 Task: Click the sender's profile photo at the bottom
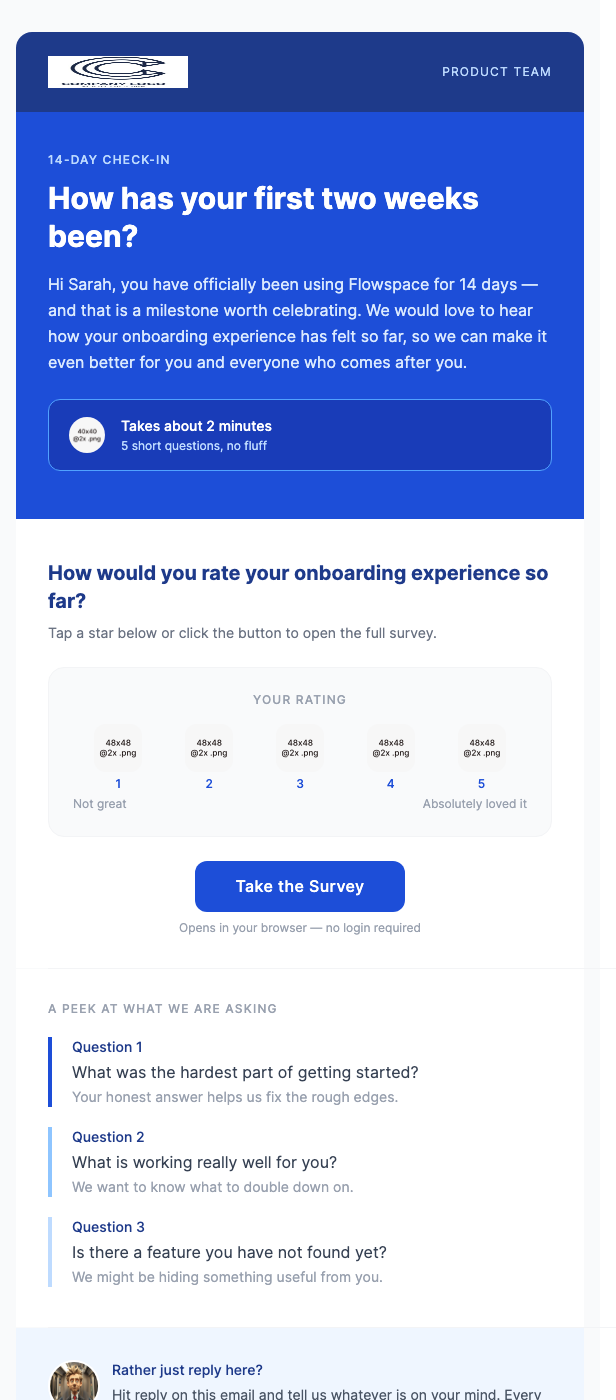pos(74,1382)
